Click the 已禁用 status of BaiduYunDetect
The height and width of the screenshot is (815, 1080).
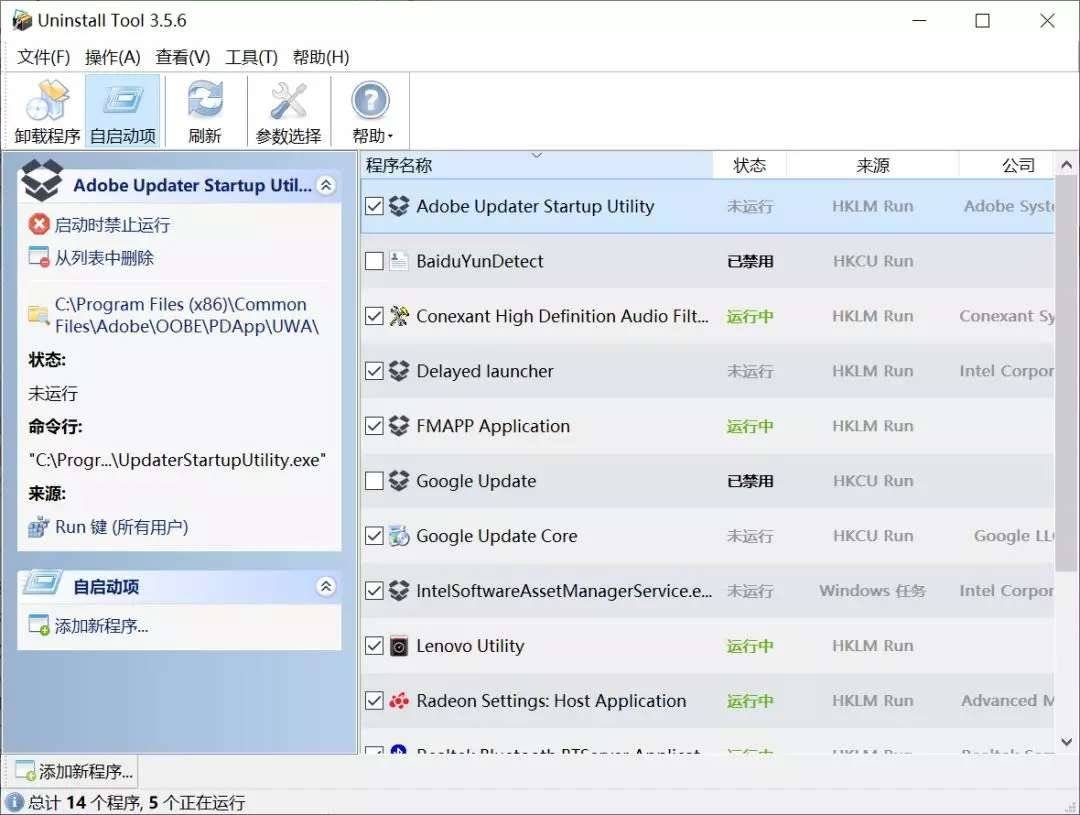click(750, 261)
